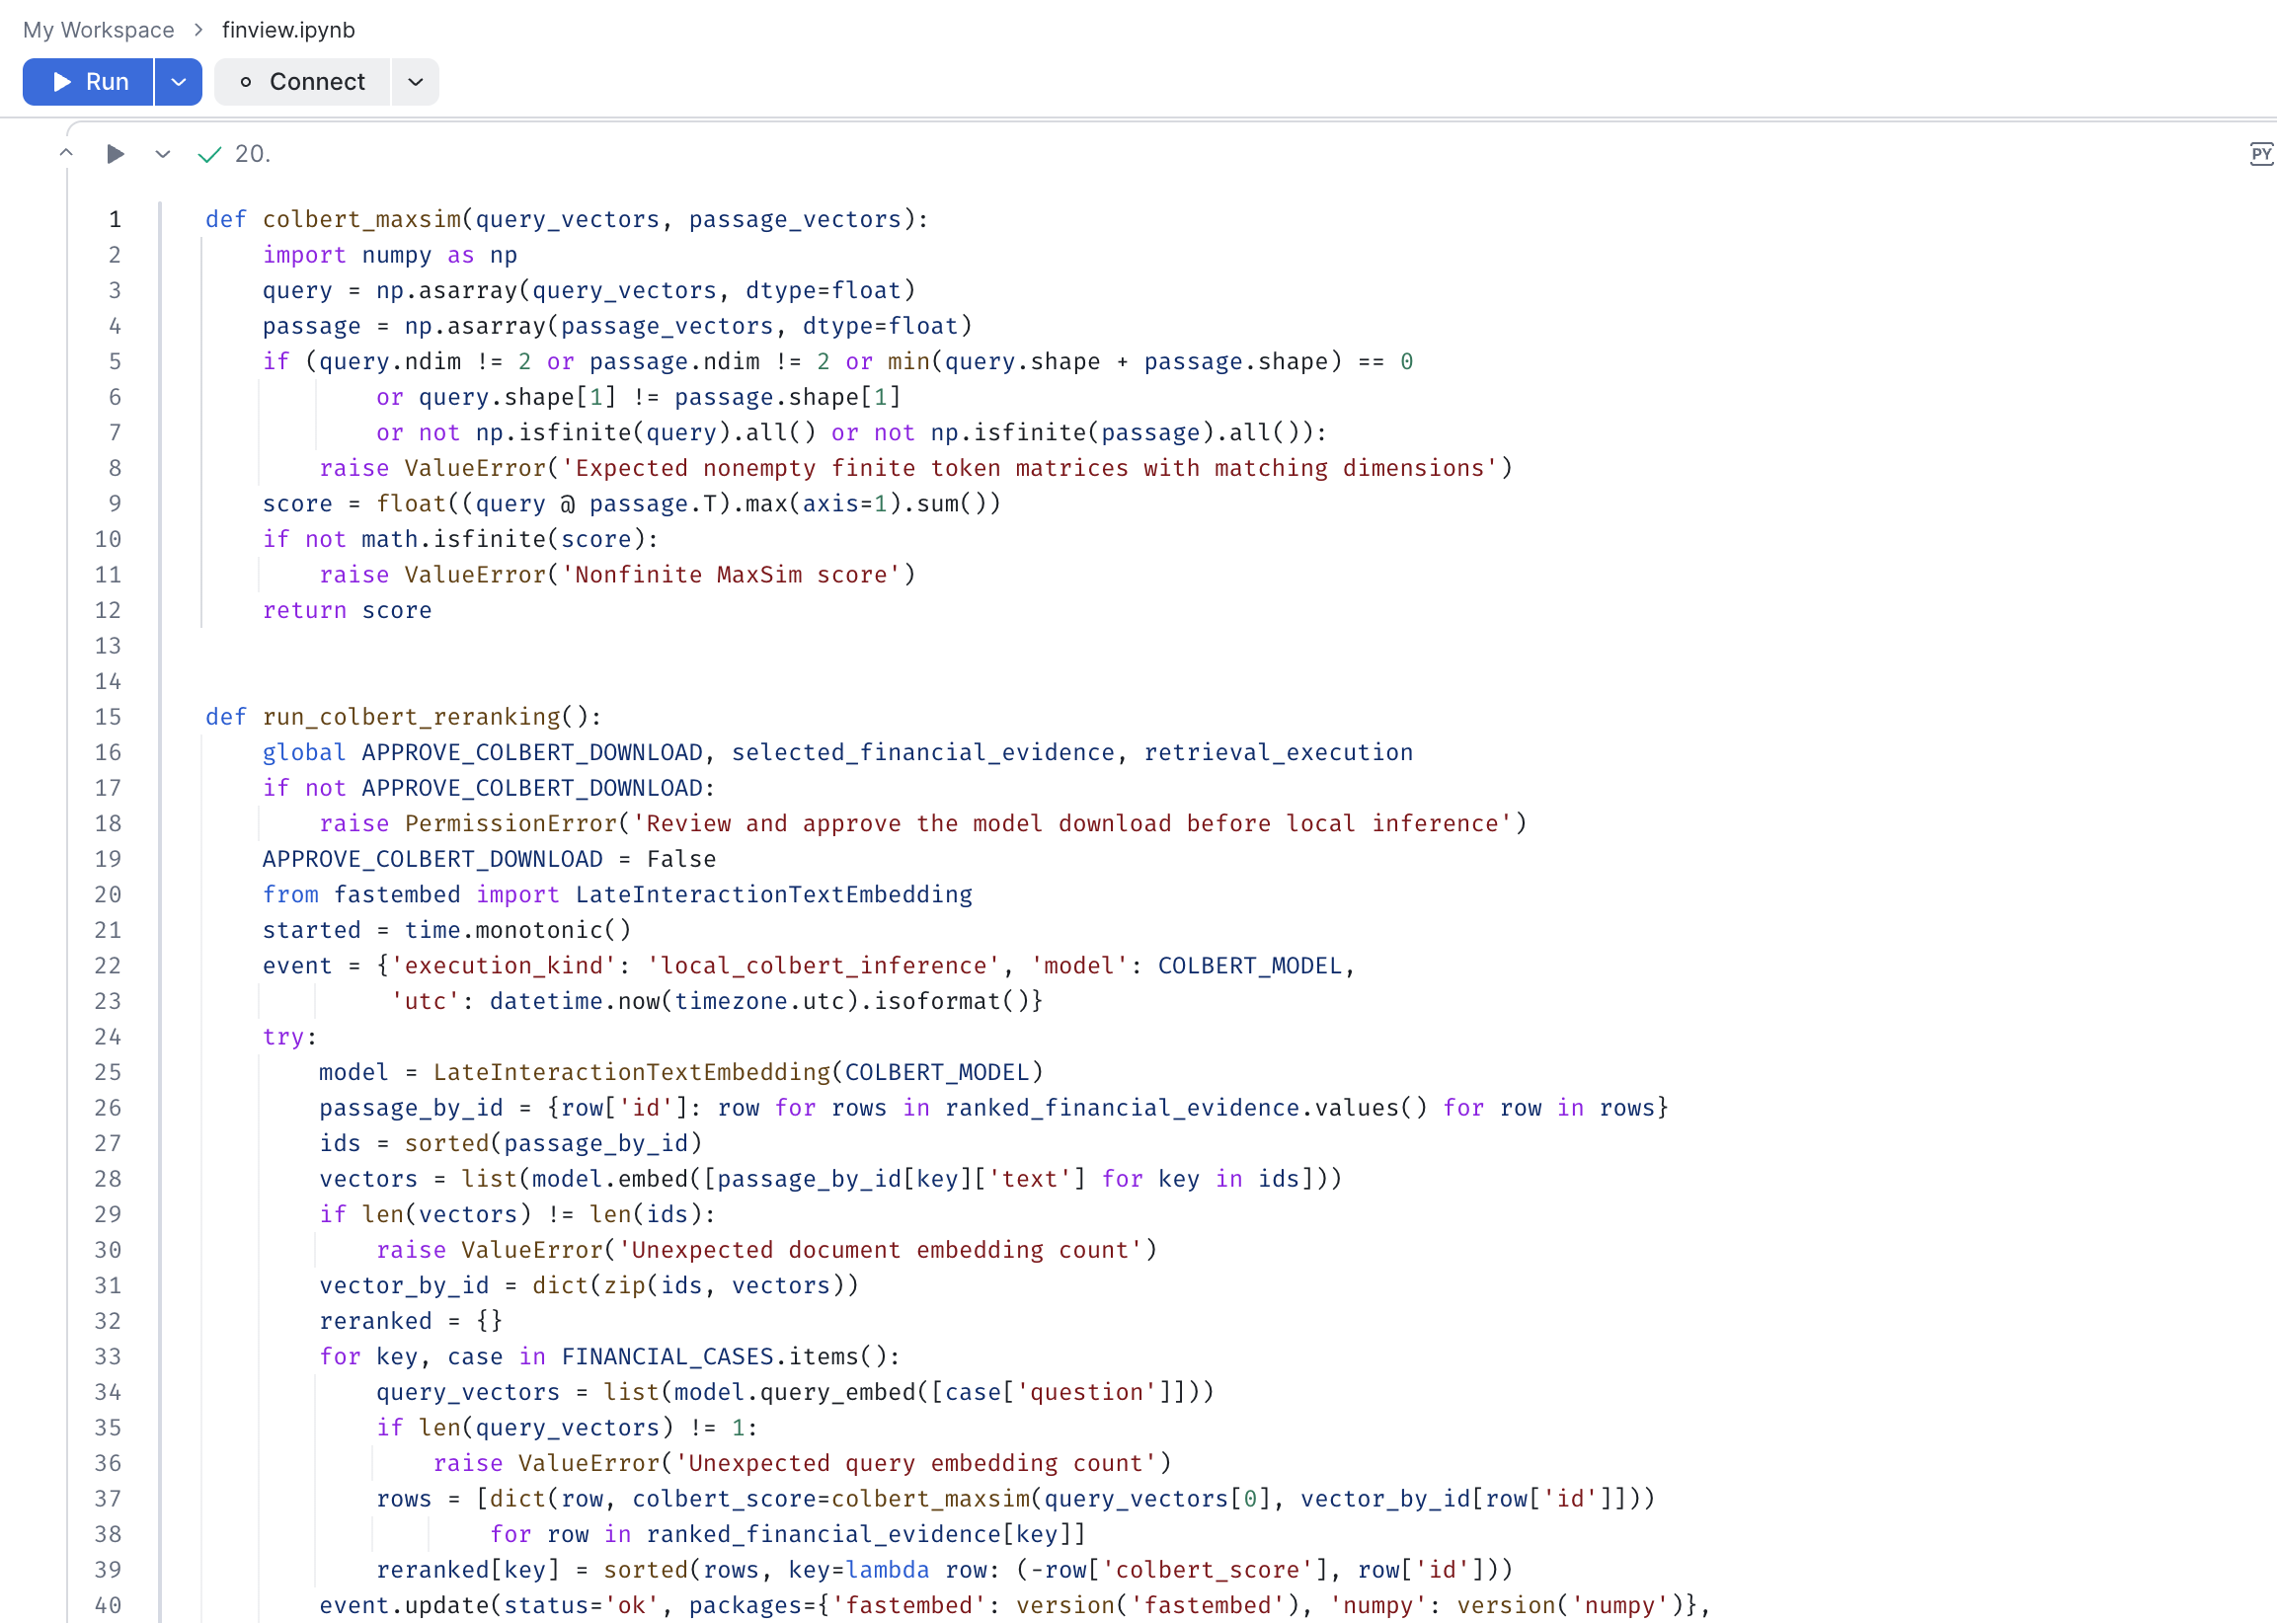Click the run_colbert_reranking function definition
The width and height of the screenshot is (2277, 1624).
(x=404, y=717)
